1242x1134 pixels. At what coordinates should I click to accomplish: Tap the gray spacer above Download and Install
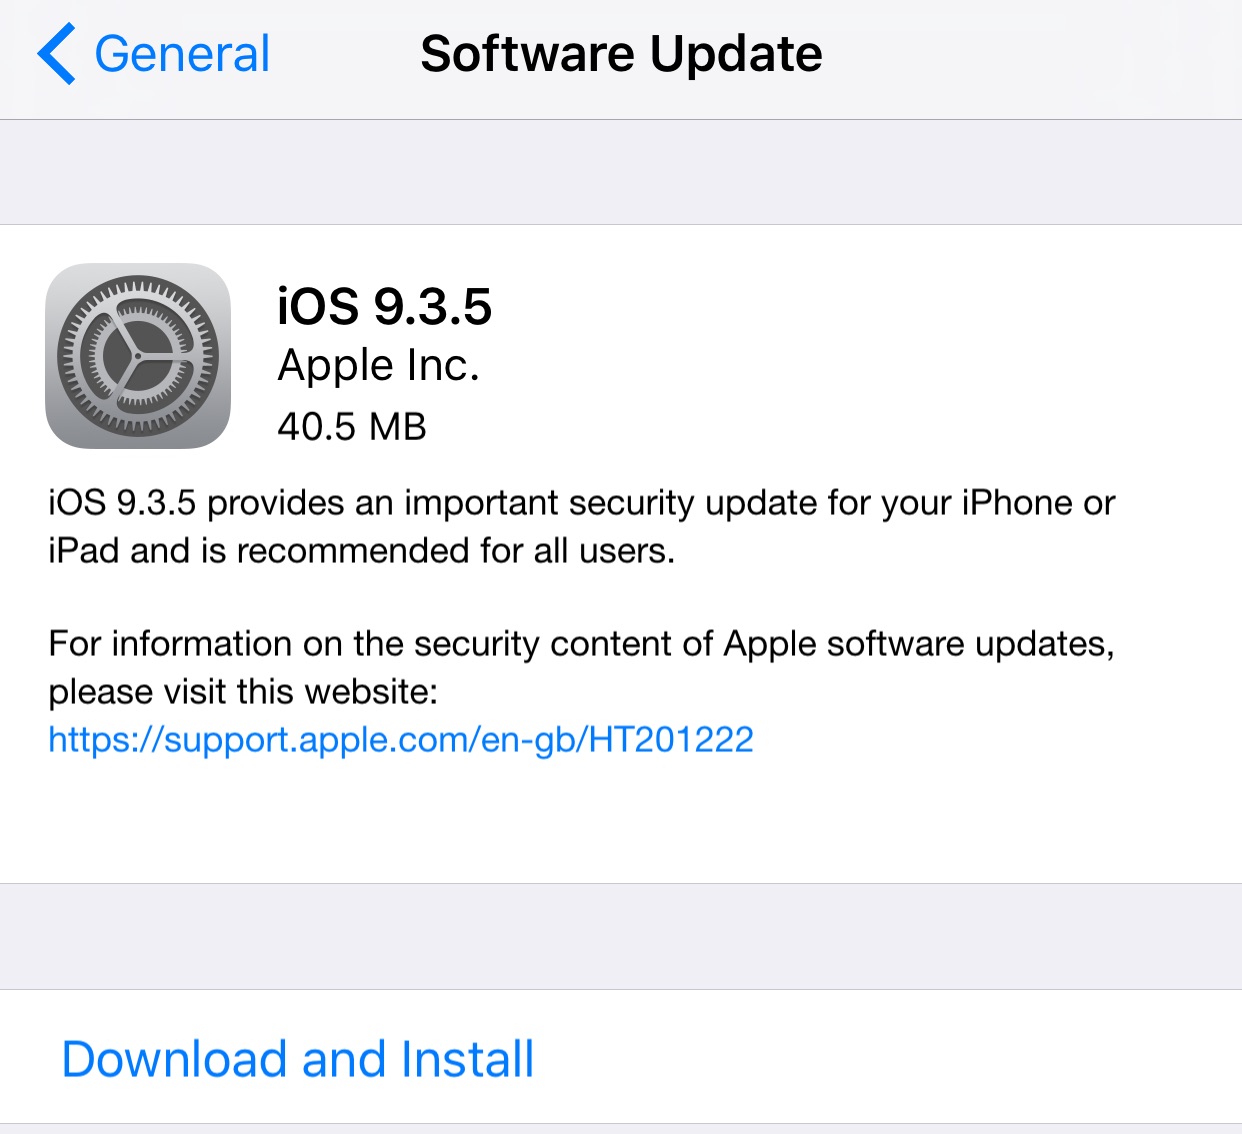(x=621, y=937)
